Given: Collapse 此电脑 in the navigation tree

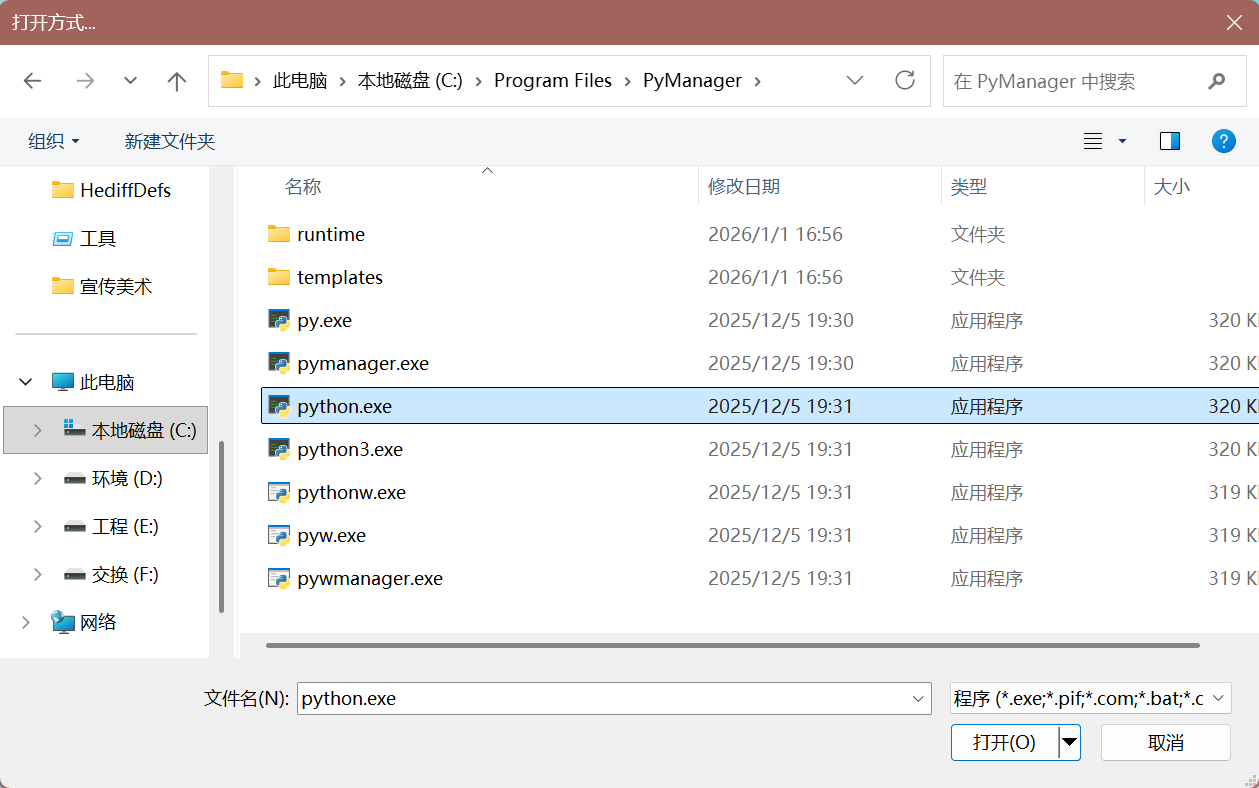Looking at the screenshot, I should 24,381.
